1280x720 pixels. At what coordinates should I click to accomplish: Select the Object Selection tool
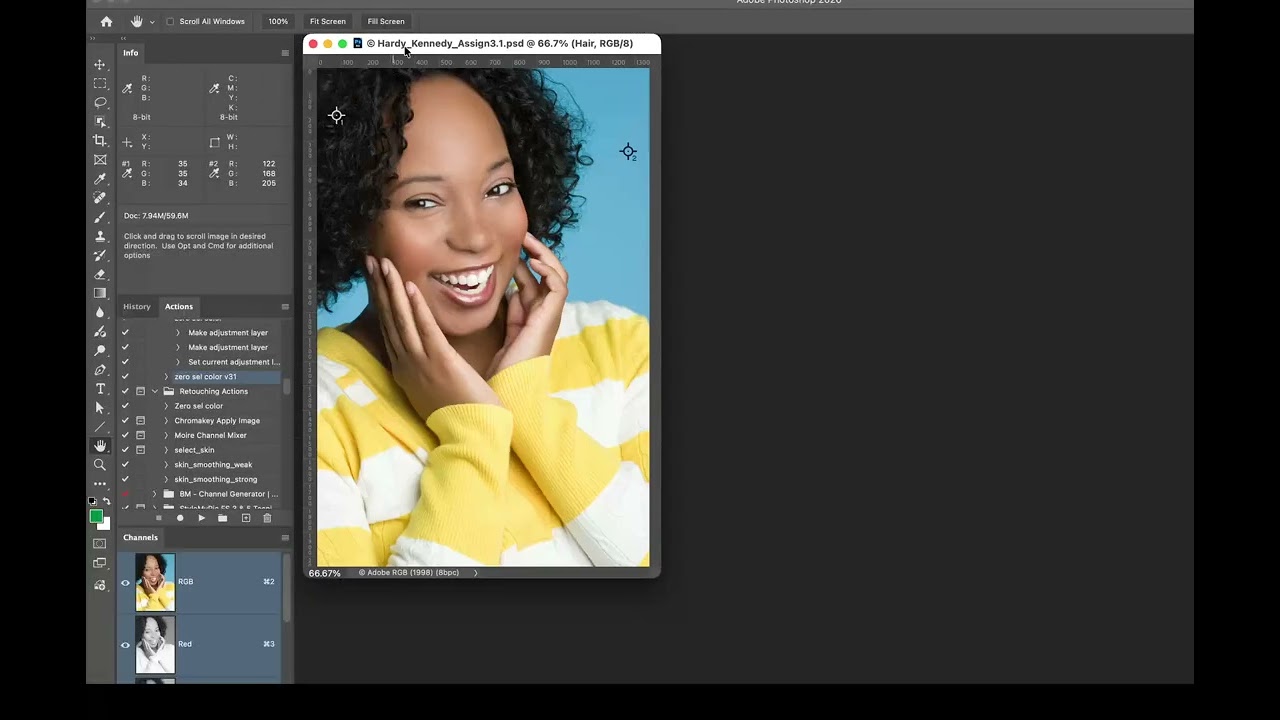[x=100, y=121]
